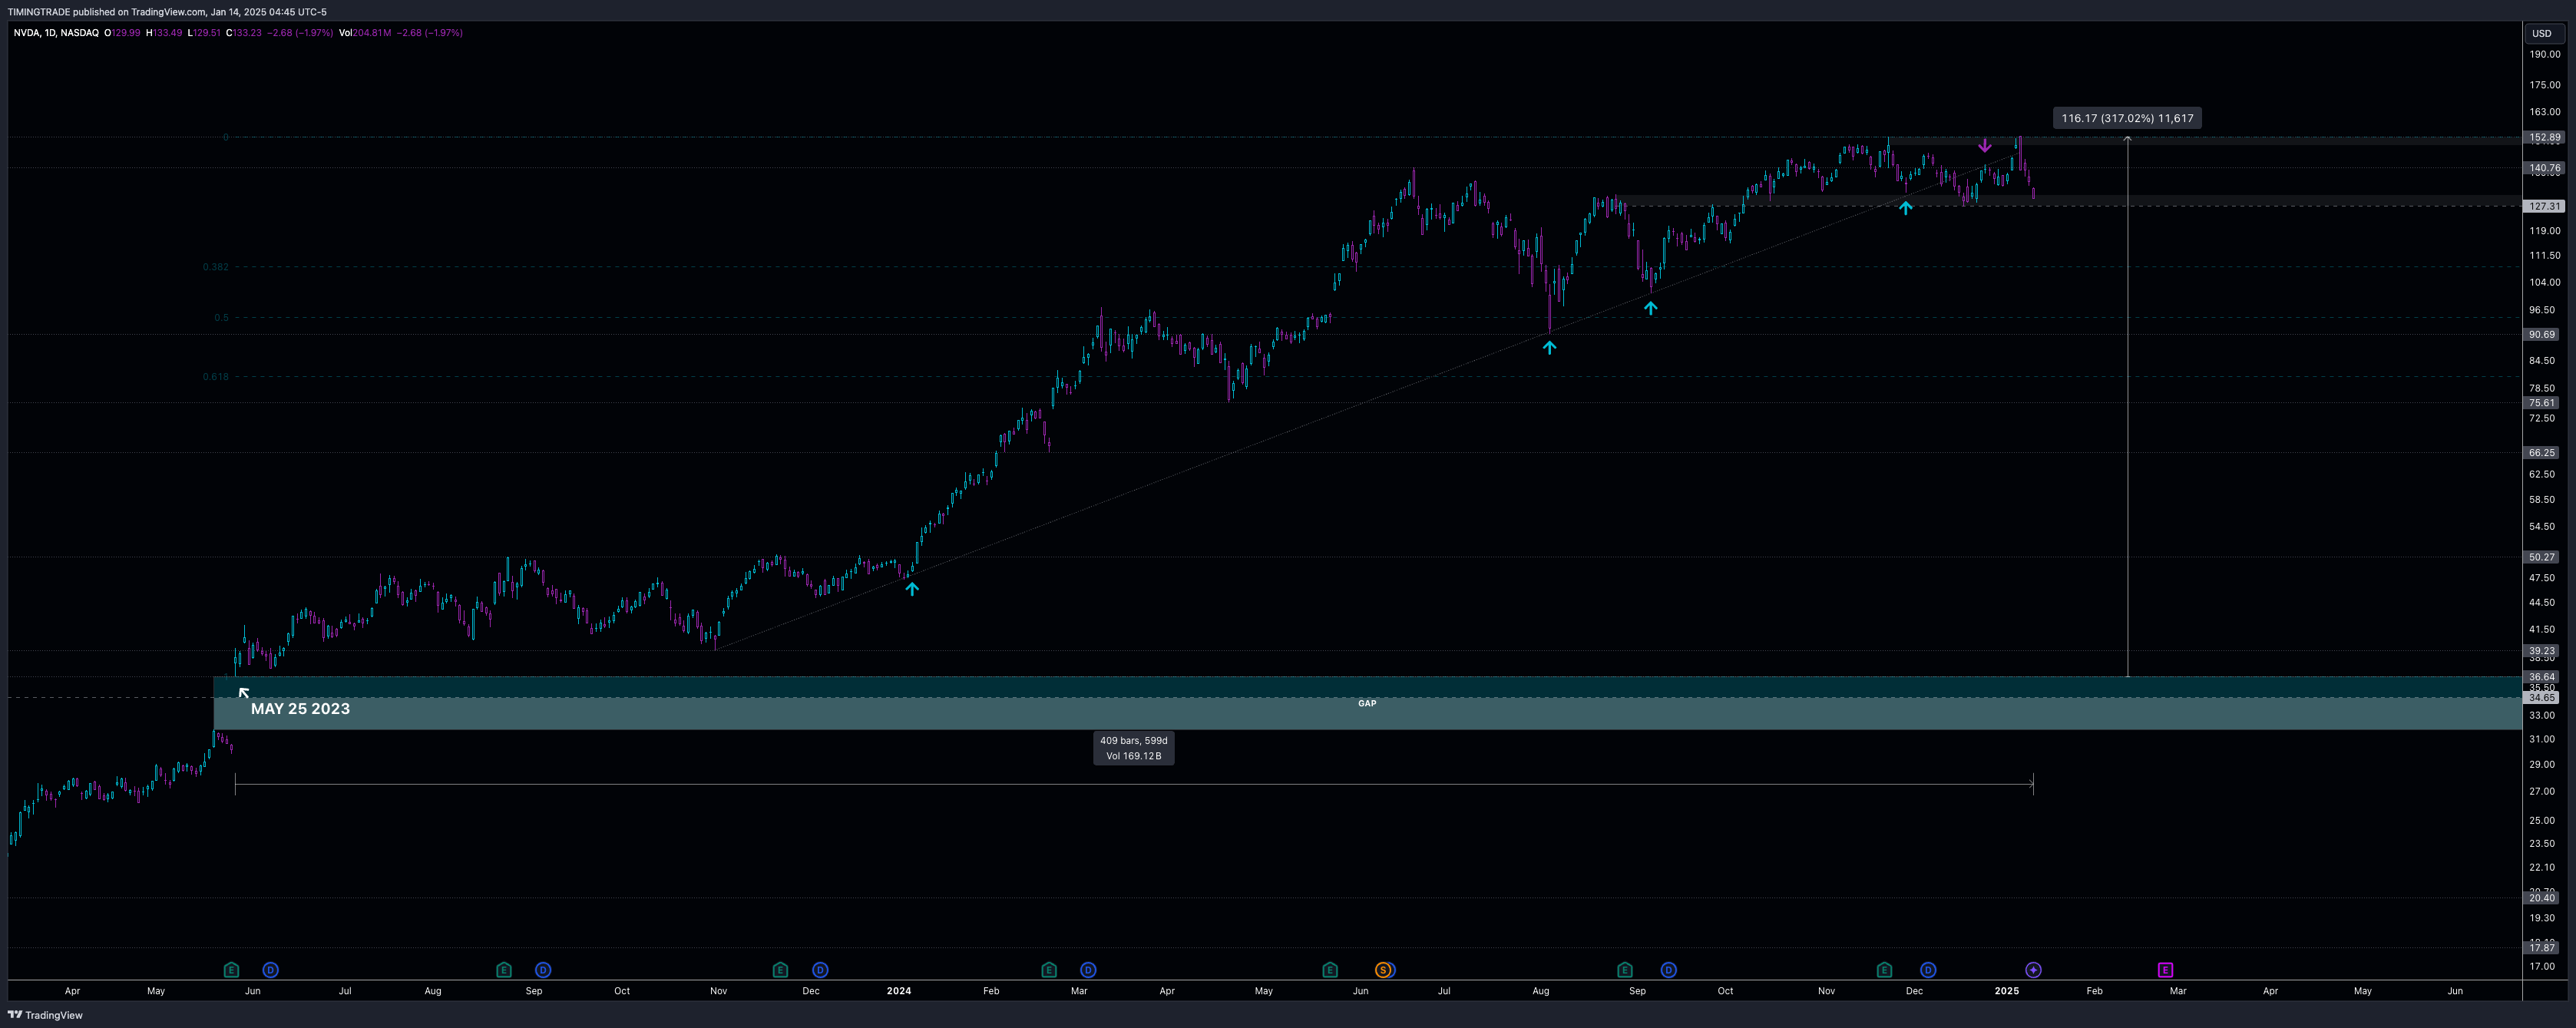Click the TIMINGTRADE published on TradingView.com header
Viewport: 2576px width, 1028px height.
(167, 12)
